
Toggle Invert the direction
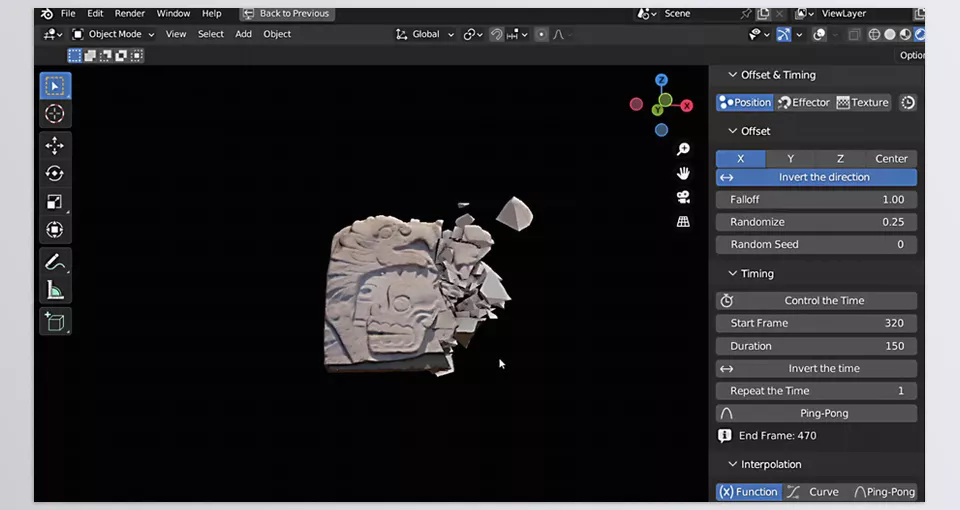816,178
